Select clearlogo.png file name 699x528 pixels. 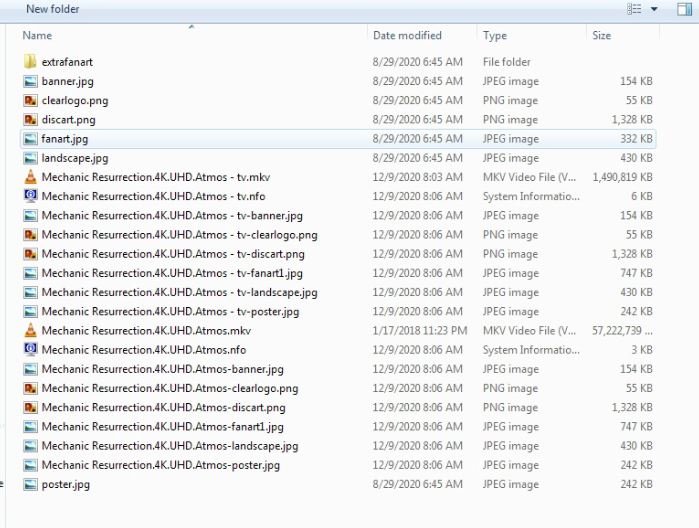tap(75, 101)
